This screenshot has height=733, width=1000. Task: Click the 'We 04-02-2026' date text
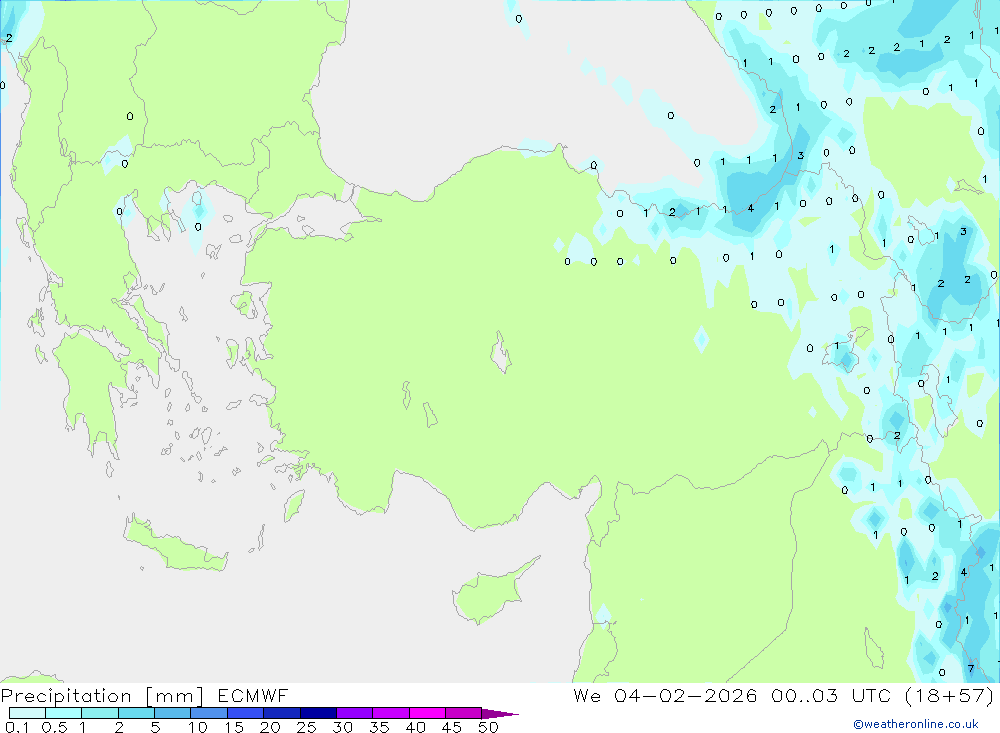665,695
